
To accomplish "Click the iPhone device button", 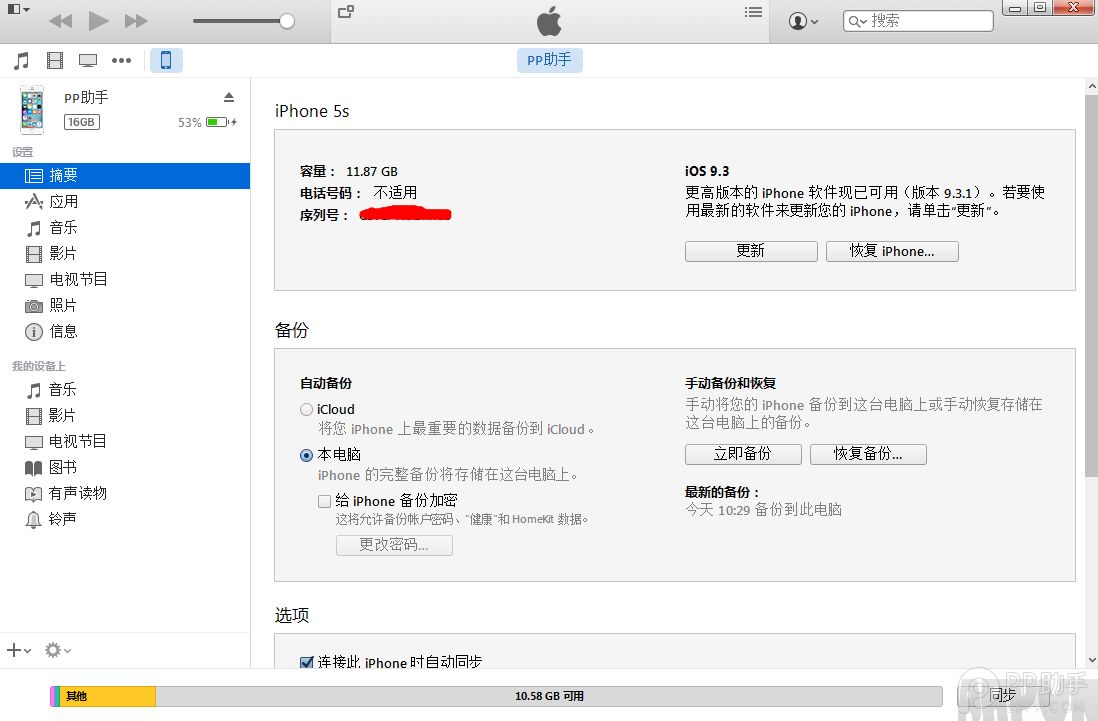I will pos(166,61).
